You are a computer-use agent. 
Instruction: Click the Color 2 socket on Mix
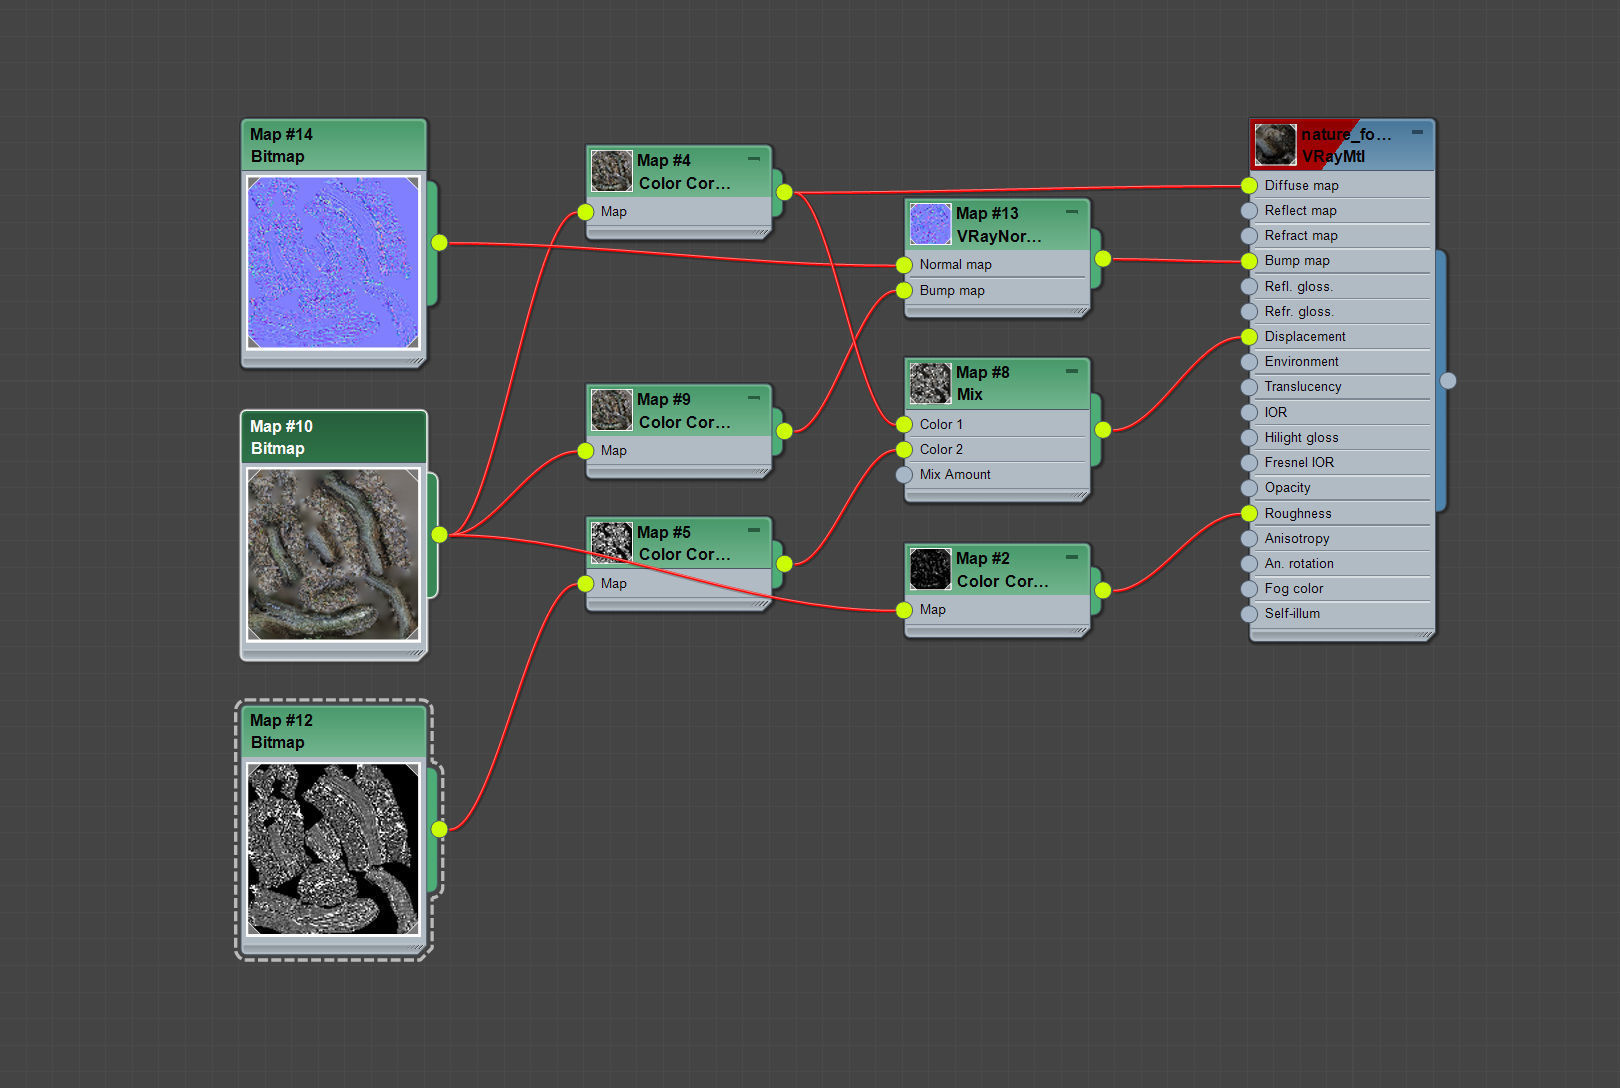pyautogui.click(x=904, y=450)
